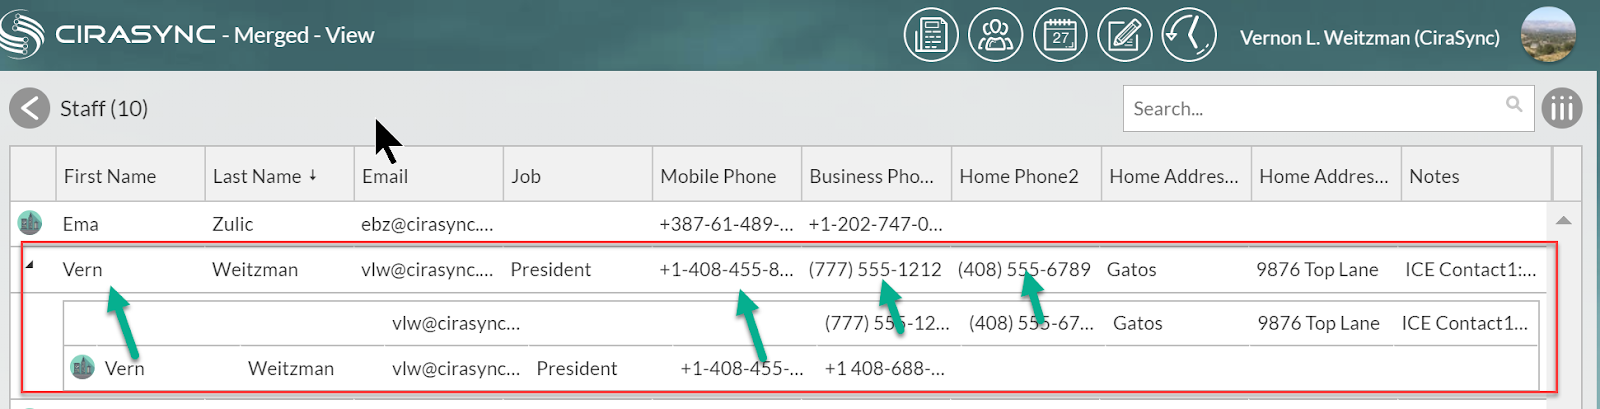This screenshot has height=409, width=1600.
Task: Click the scrollbar up arrow in grid
Action: tap(1564, 220)
